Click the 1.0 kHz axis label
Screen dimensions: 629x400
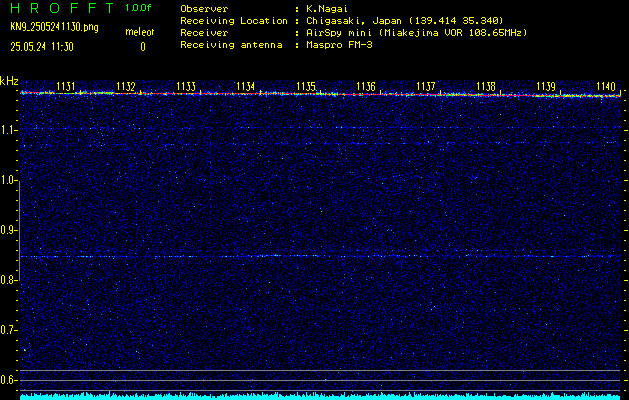(7, 180)
